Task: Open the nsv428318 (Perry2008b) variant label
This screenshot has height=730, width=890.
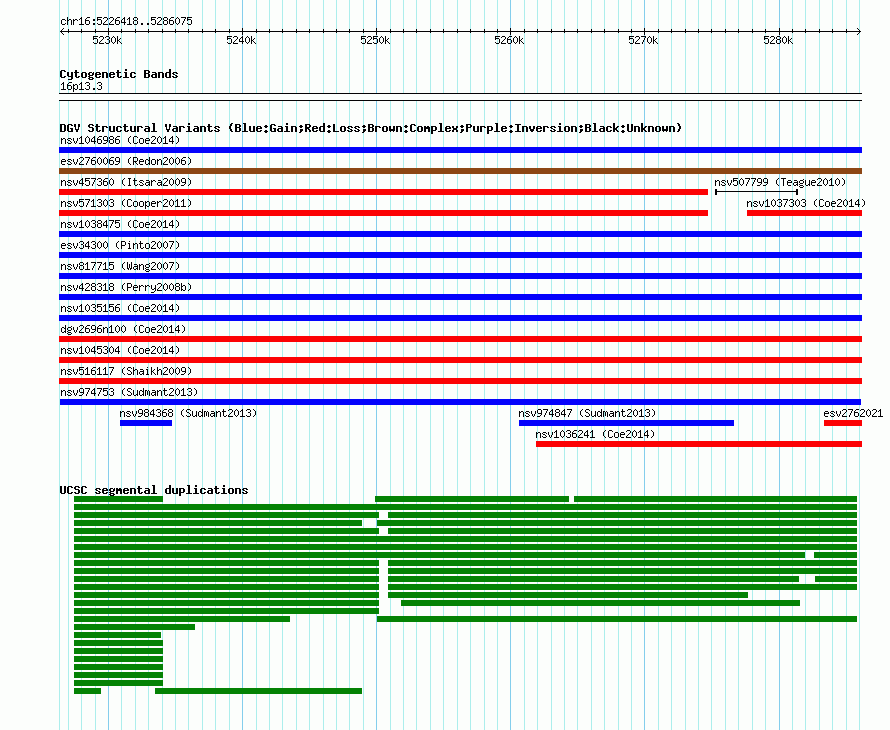Action: point(125,287)
